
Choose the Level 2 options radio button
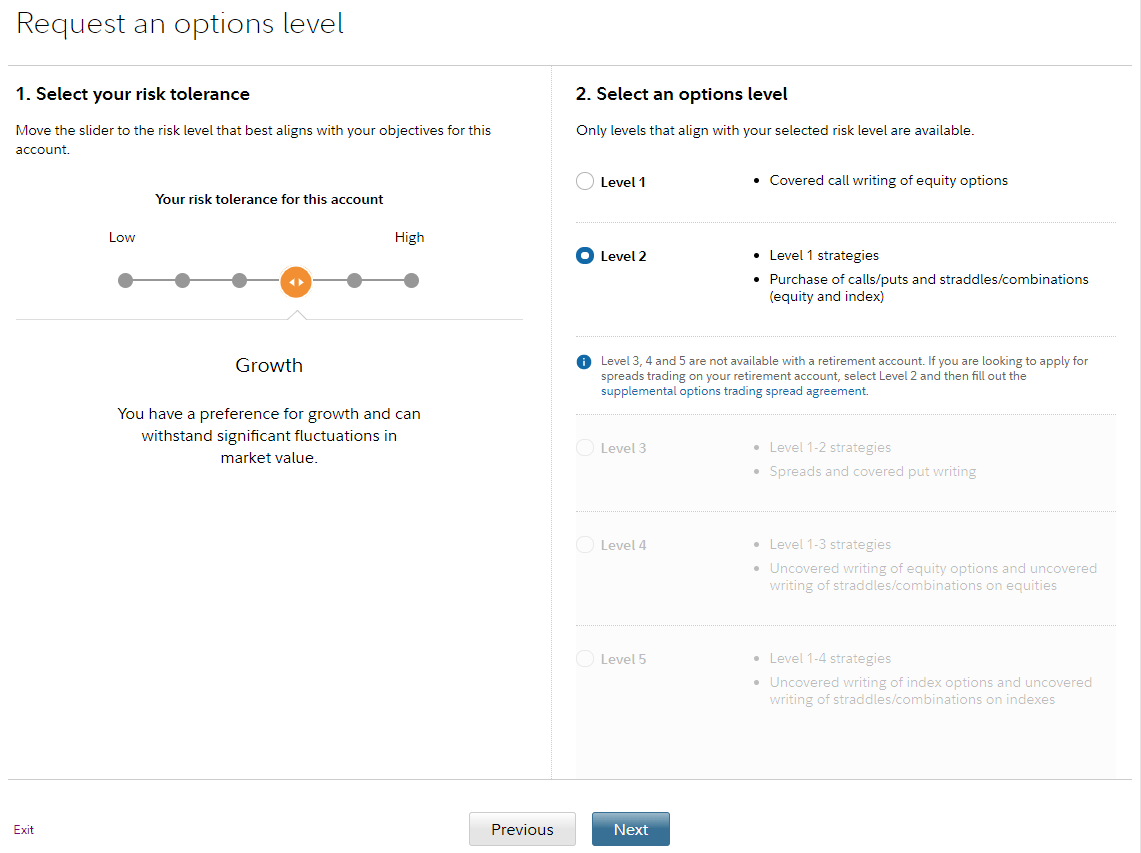(585, 256)
